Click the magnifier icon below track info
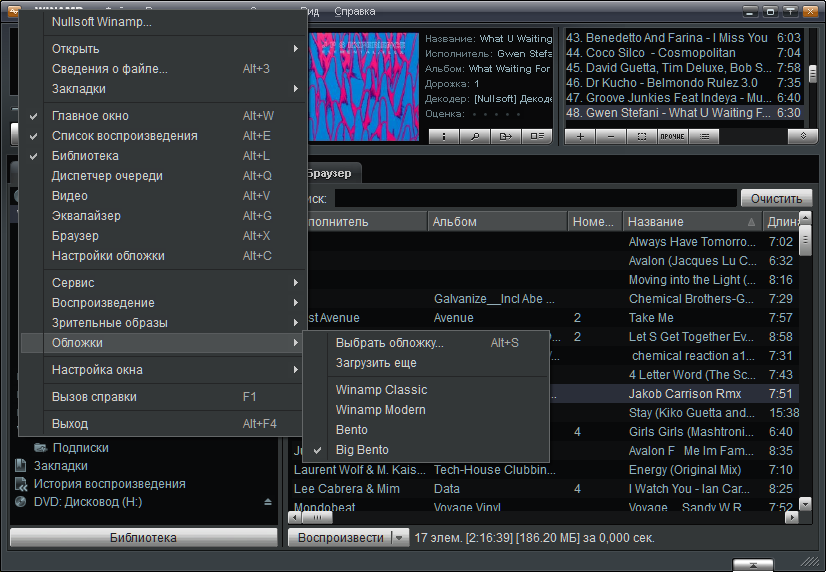 (475, 135)
